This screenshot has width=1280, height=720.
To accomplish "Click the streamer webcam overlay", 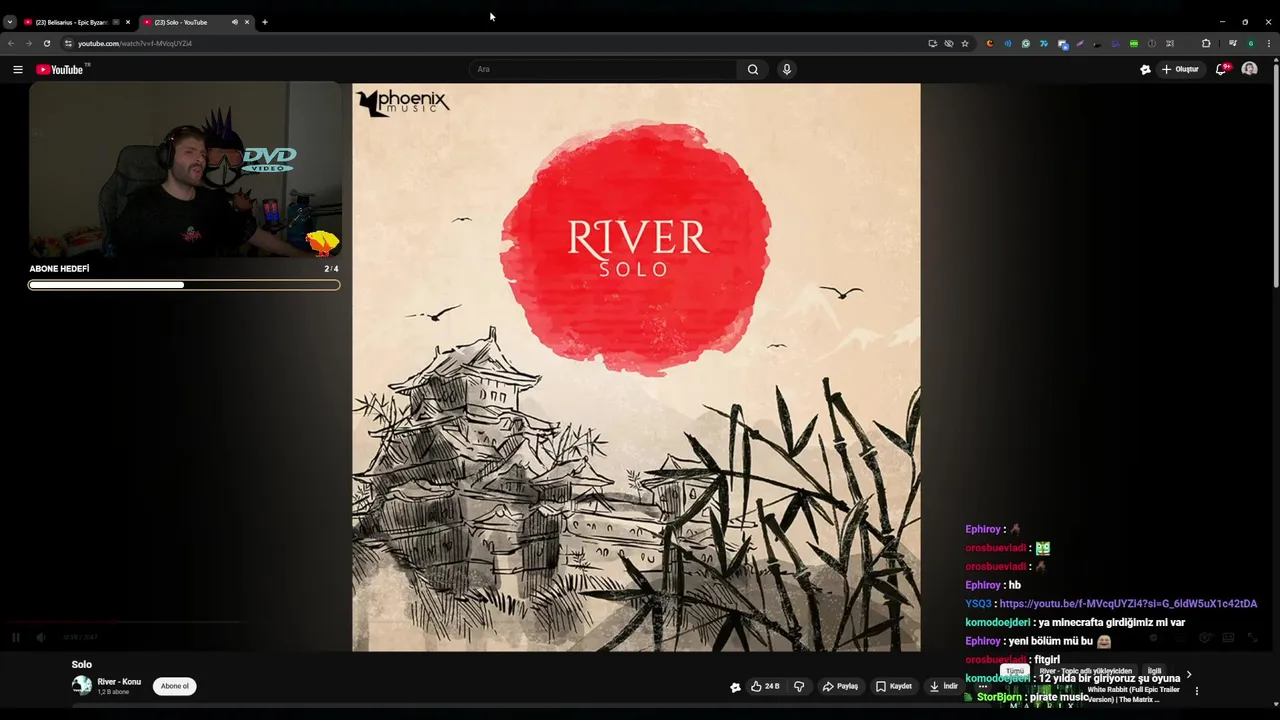I will pos(185,170).
